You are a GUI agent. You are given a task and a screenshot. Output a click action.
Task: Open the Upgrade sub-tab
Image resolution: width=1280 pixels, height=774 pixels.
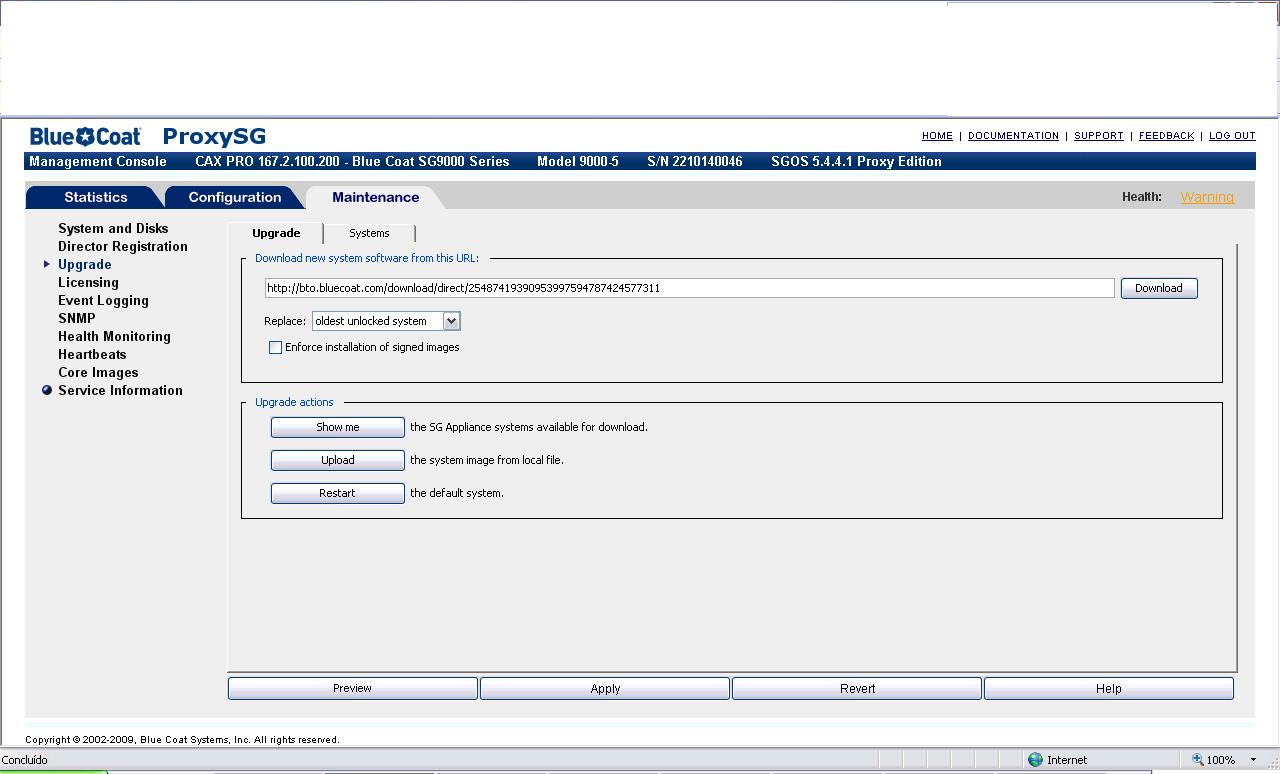(x=276, y=233)
